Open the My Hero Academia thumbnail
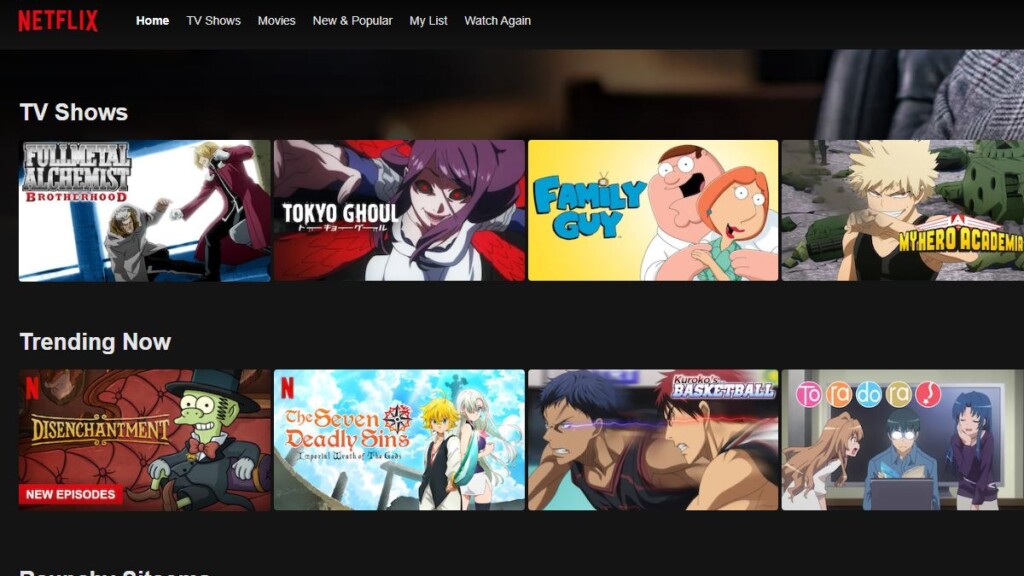This screenshot has height=576, width=1024. click(903, 211)
